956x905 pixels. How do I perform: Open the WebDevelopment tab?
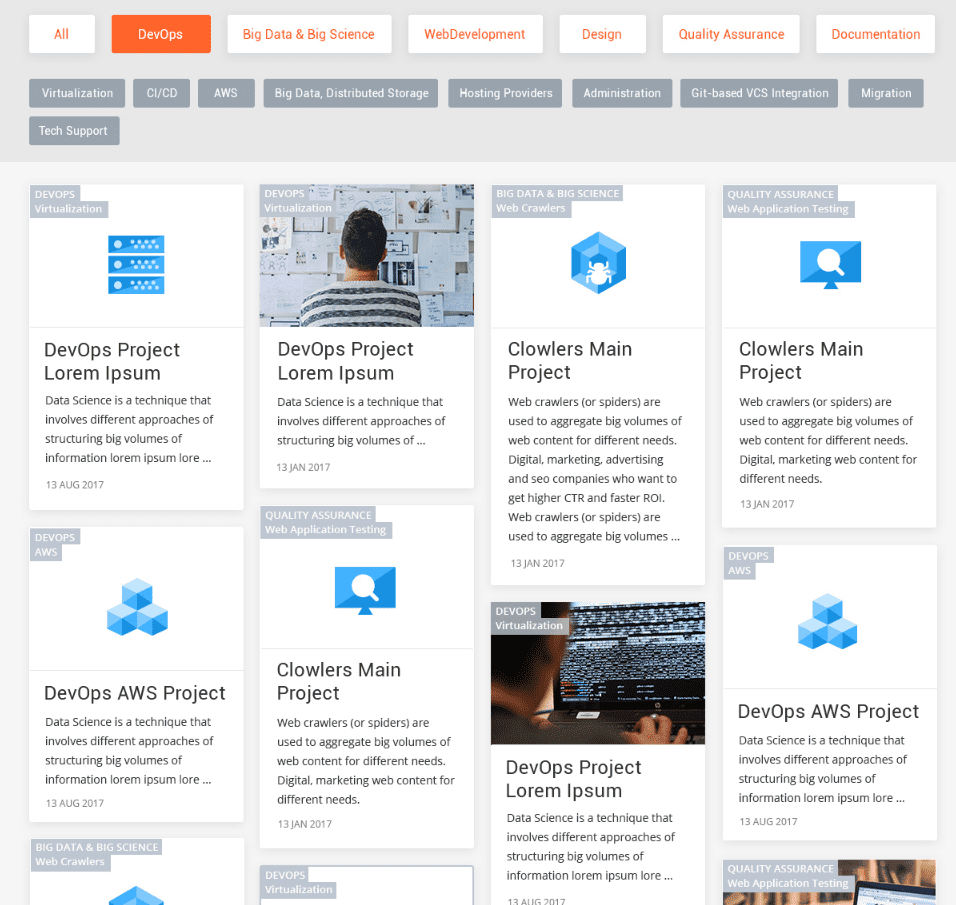tap(475, 34)
